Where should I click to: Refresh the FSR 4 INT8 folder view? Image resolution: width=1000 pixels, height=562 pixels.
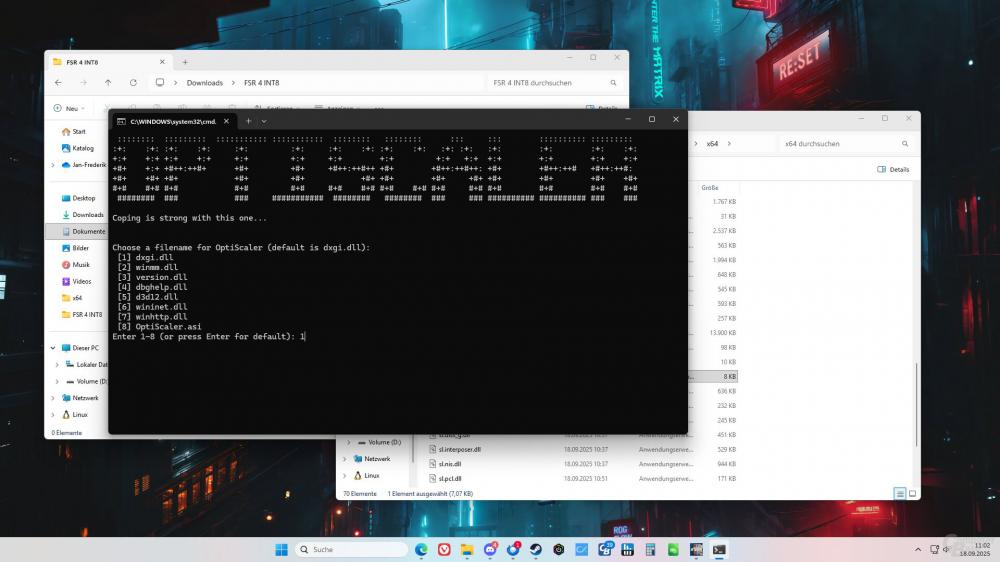click(133, 83)
